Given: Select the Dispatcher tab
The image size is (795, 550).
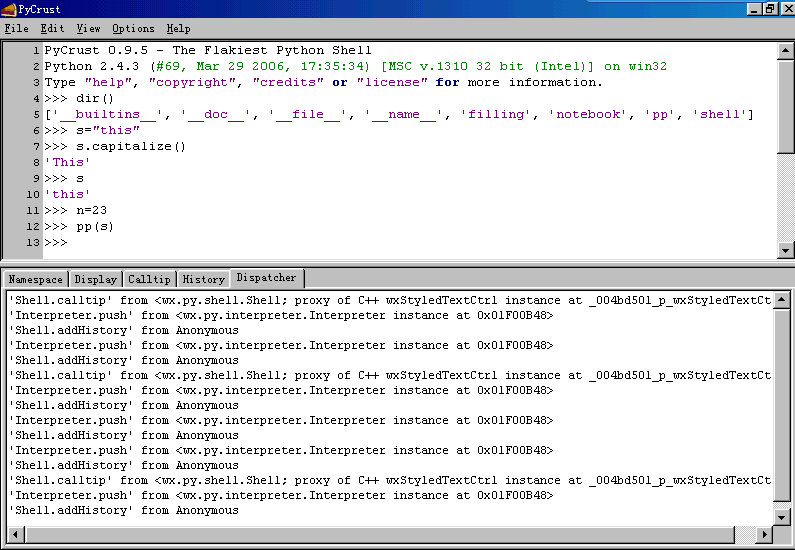Looking at the screenshot, I should (266, 278).
